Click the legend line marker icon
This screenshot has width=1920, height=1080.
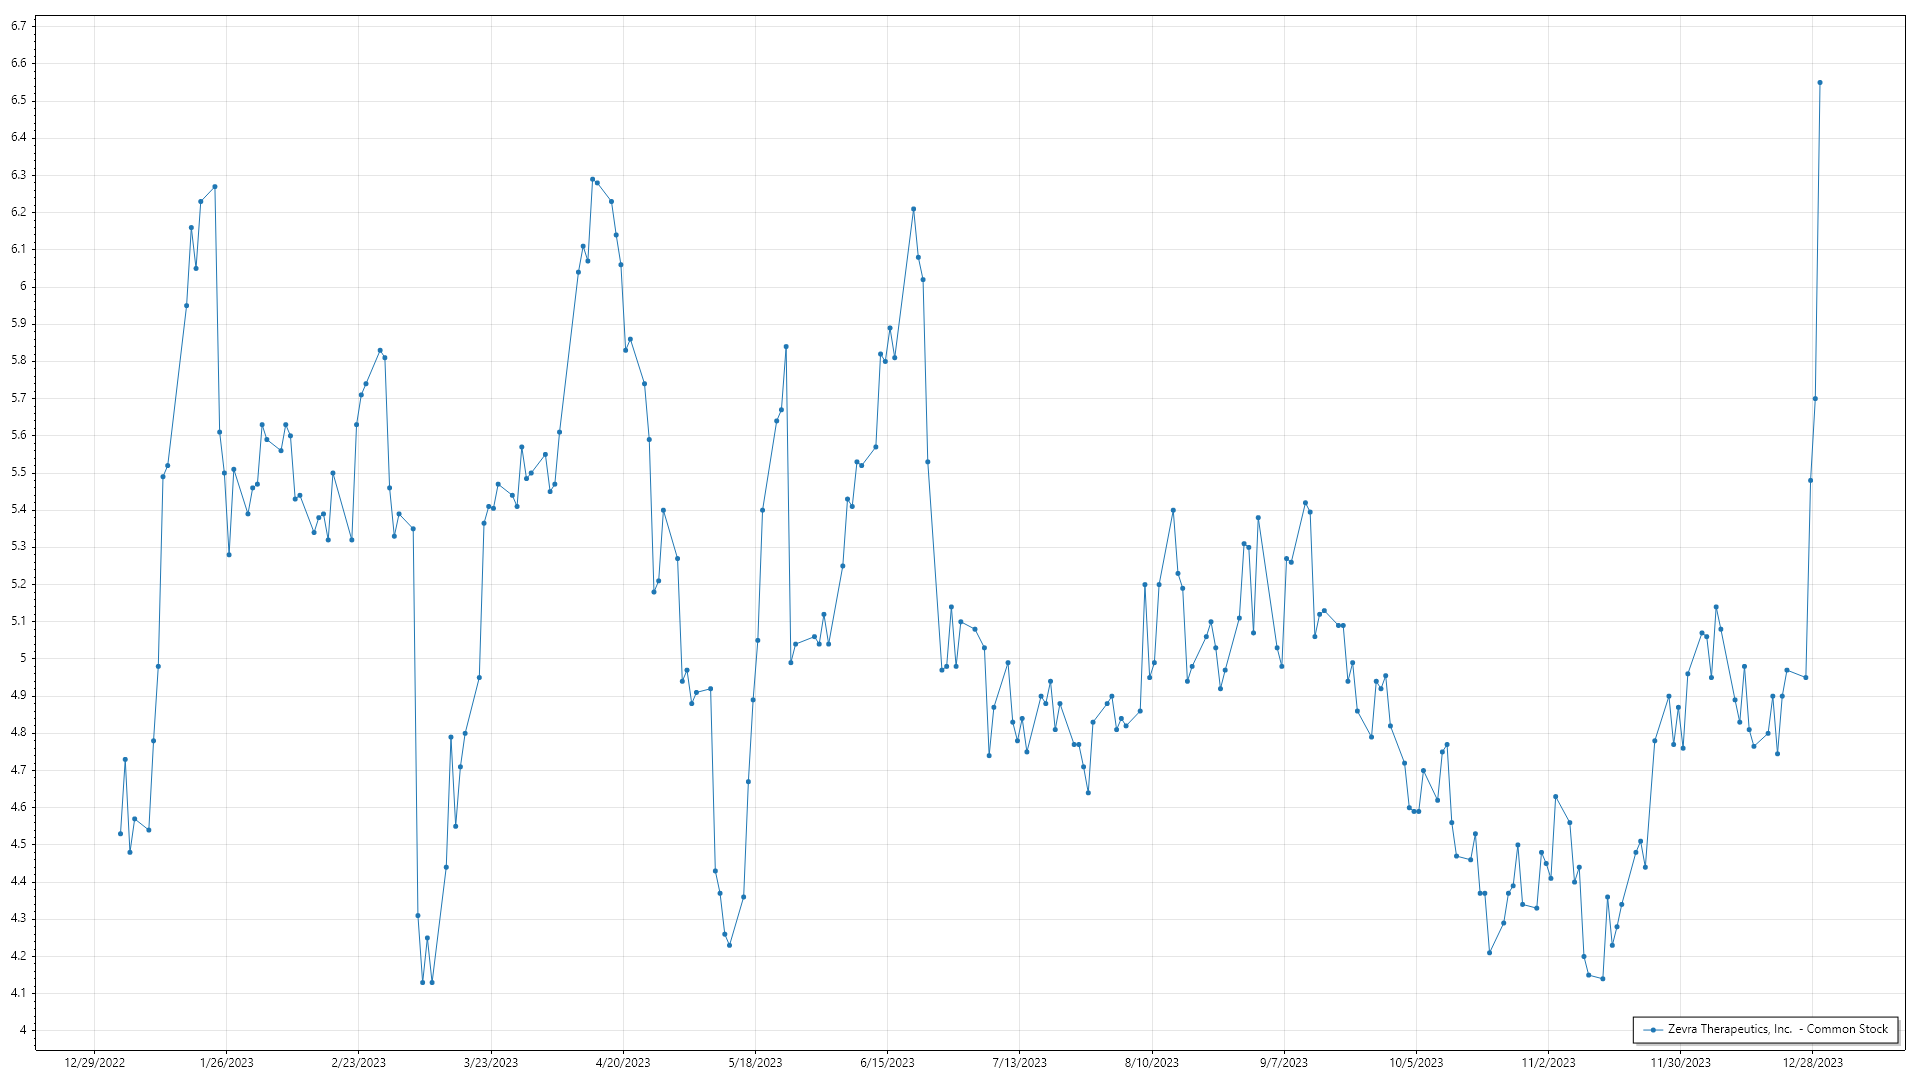(1654, 1030)
